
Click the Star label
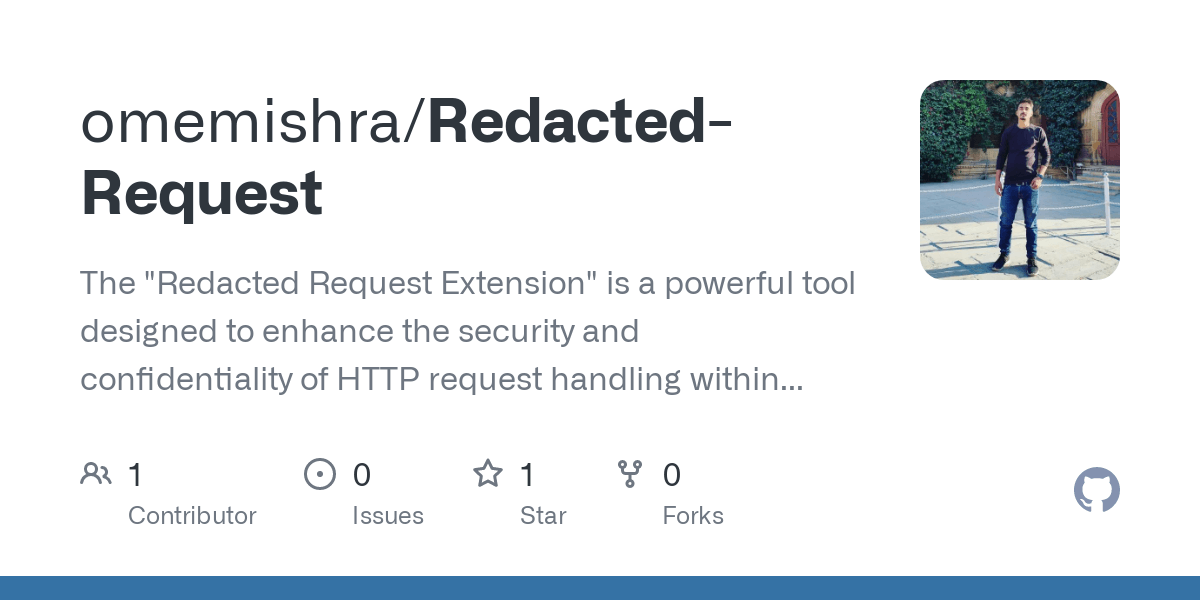(x=543, y=516)
